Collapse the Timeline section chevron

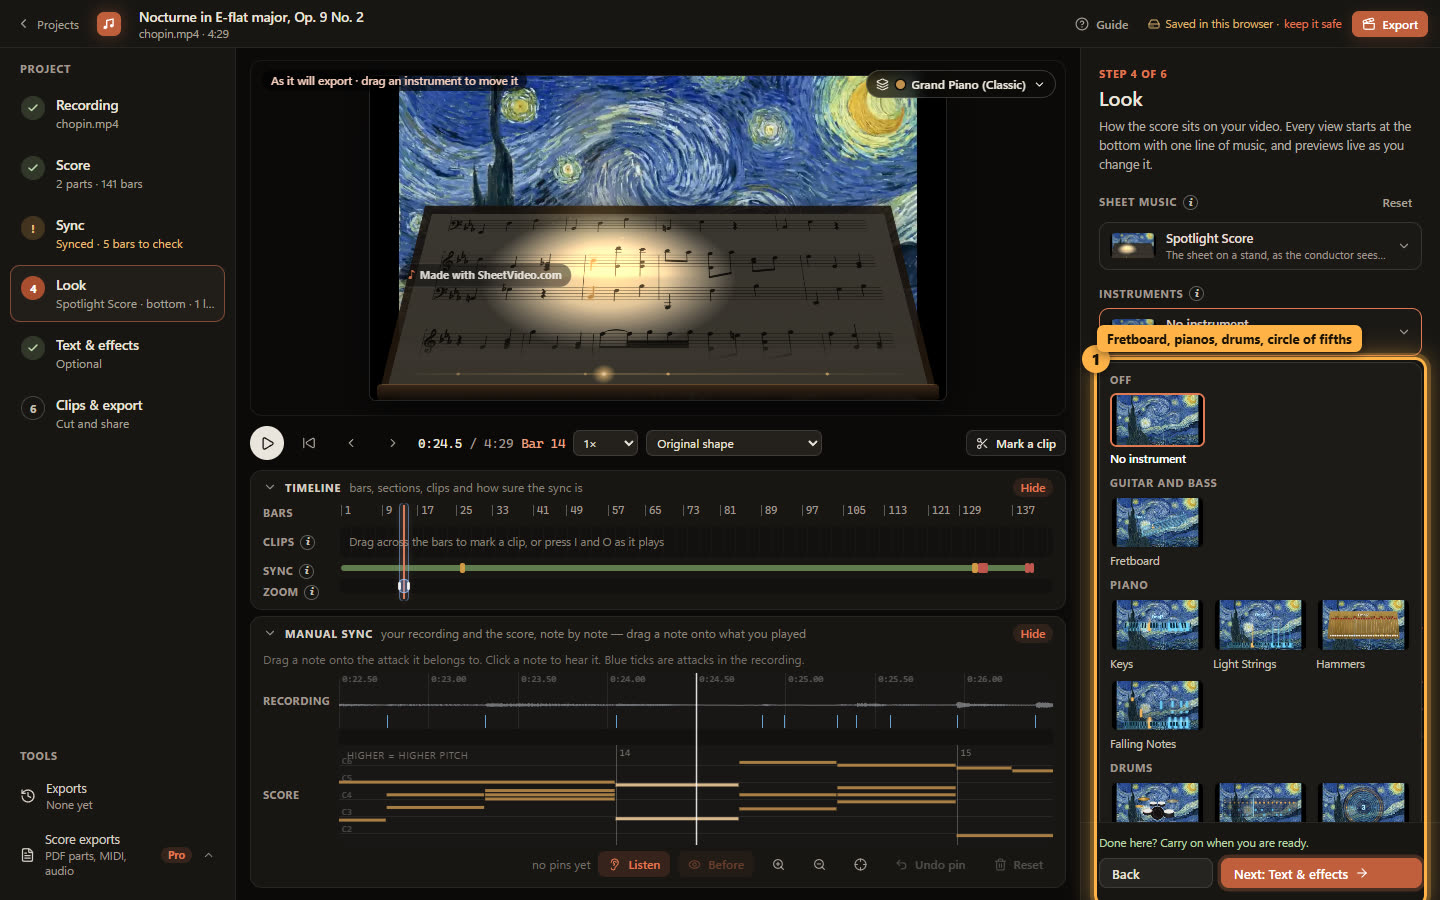[x=270, y=488]
